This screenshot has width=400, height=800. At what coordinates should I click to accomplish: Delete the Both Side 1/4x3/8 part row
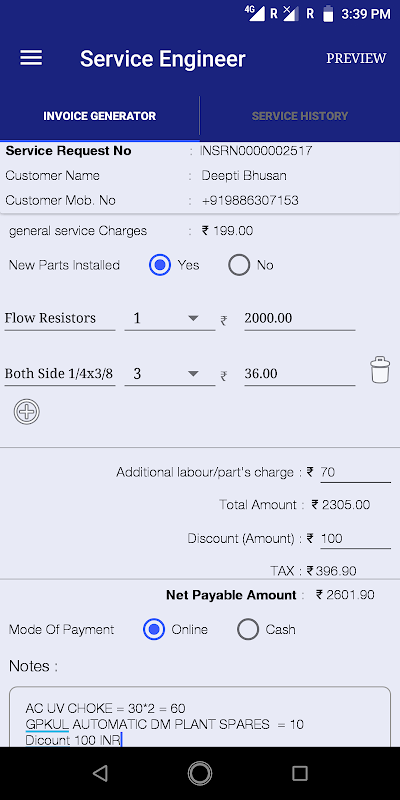380,370
